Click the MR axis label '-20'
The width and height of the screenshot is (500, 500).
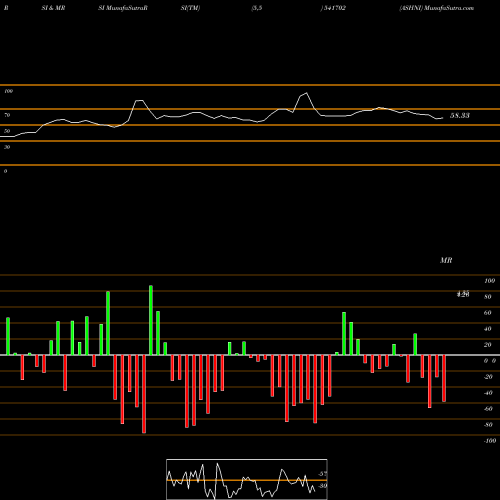pos(488,377)
